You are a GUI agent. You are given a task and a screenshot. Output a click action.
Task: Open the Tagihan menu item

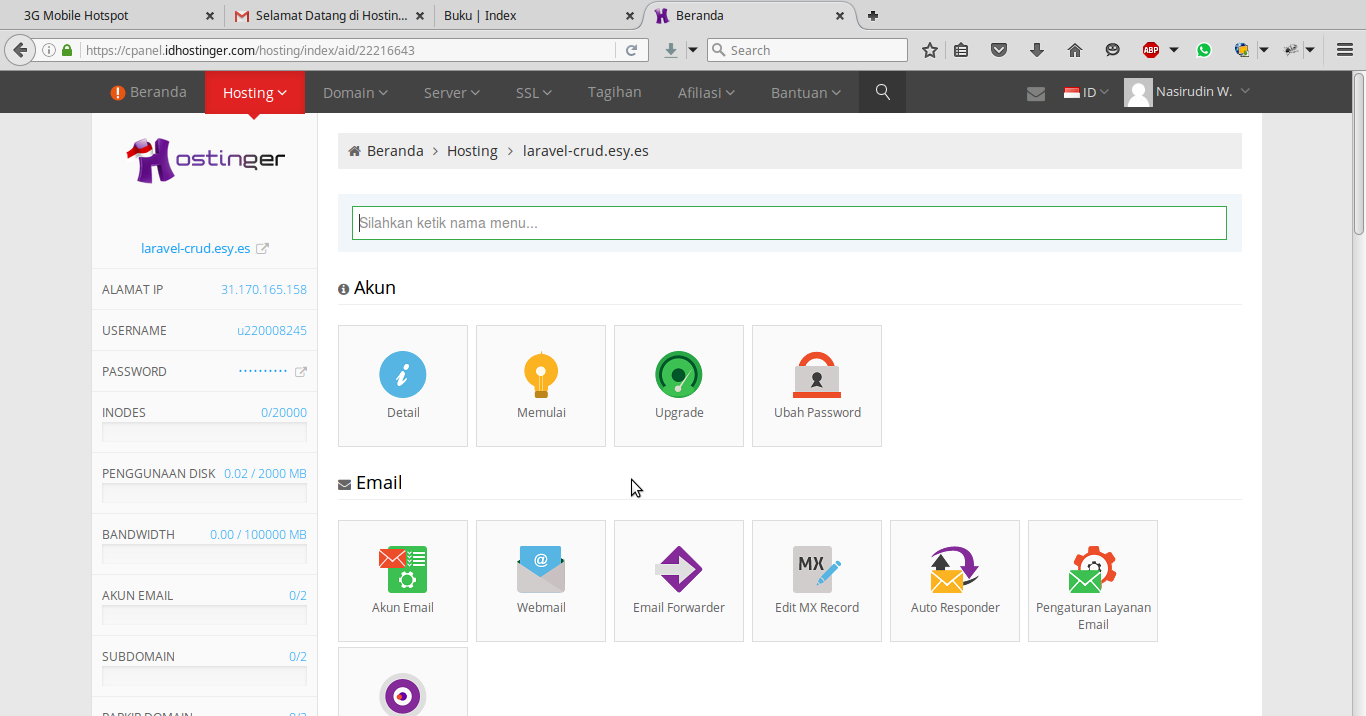tap(615, 92)
